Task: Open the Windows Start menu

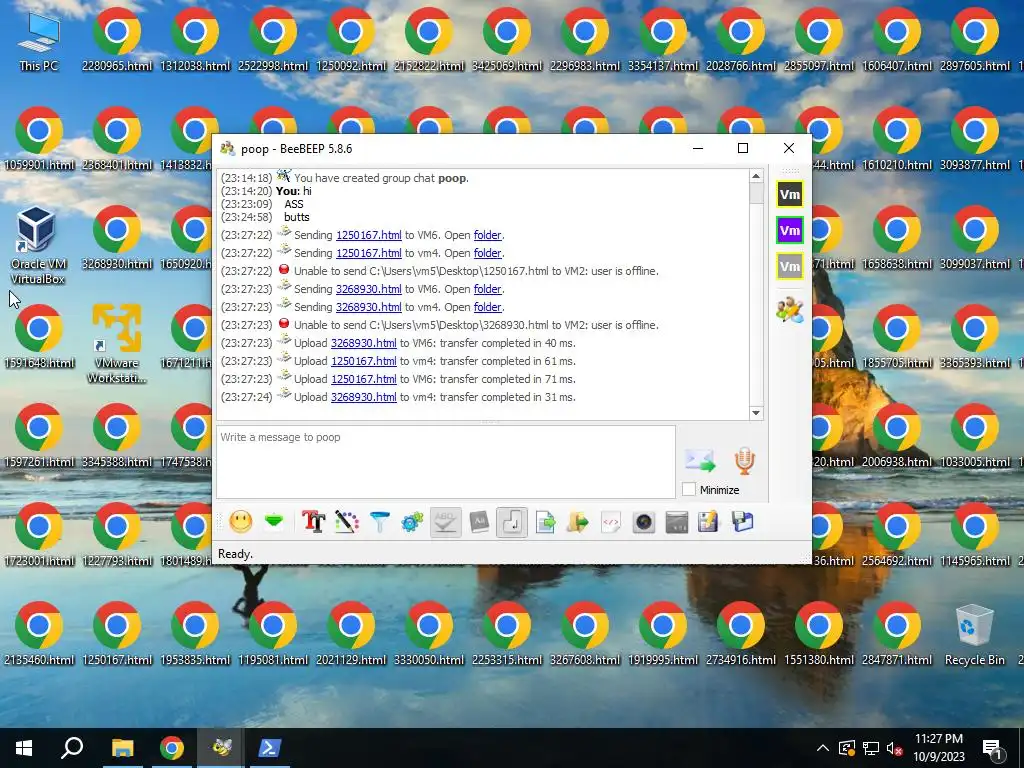Action: click(24, 748)
